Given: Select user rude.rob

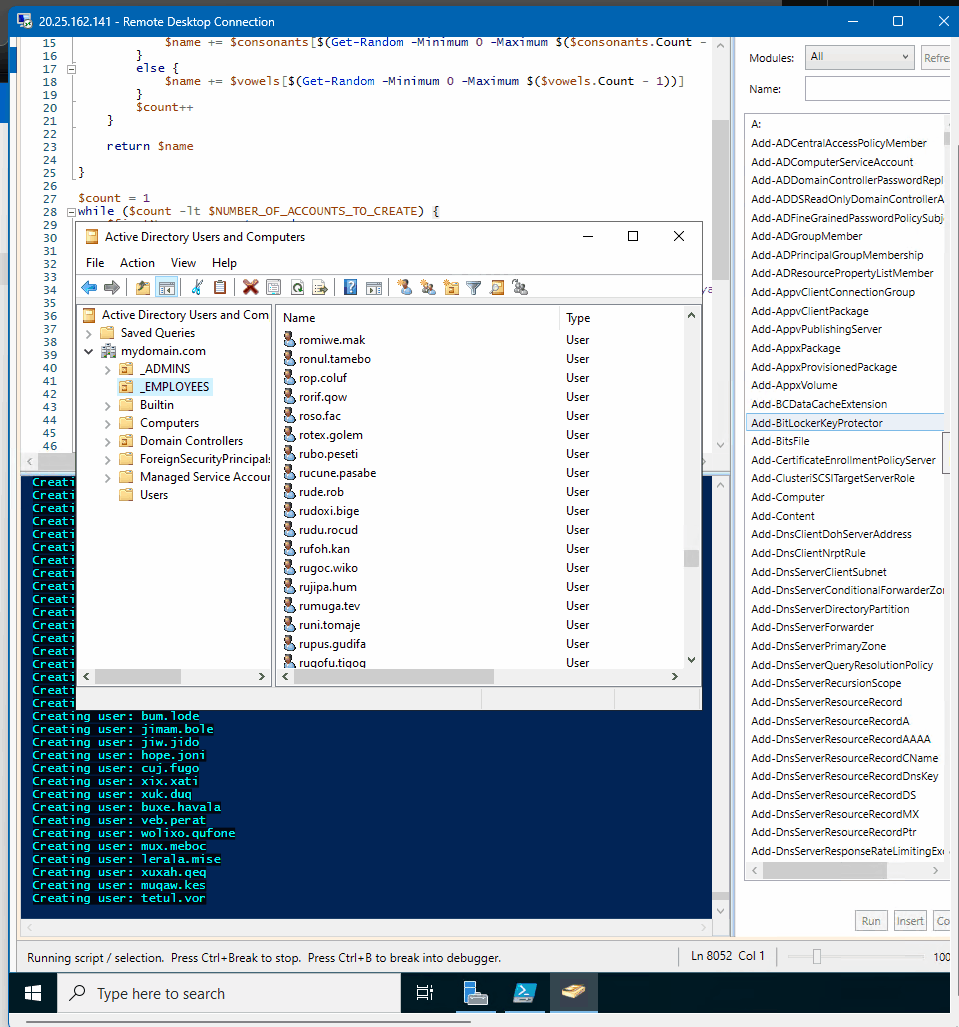Looking at the screenshot, I should 321,492.
